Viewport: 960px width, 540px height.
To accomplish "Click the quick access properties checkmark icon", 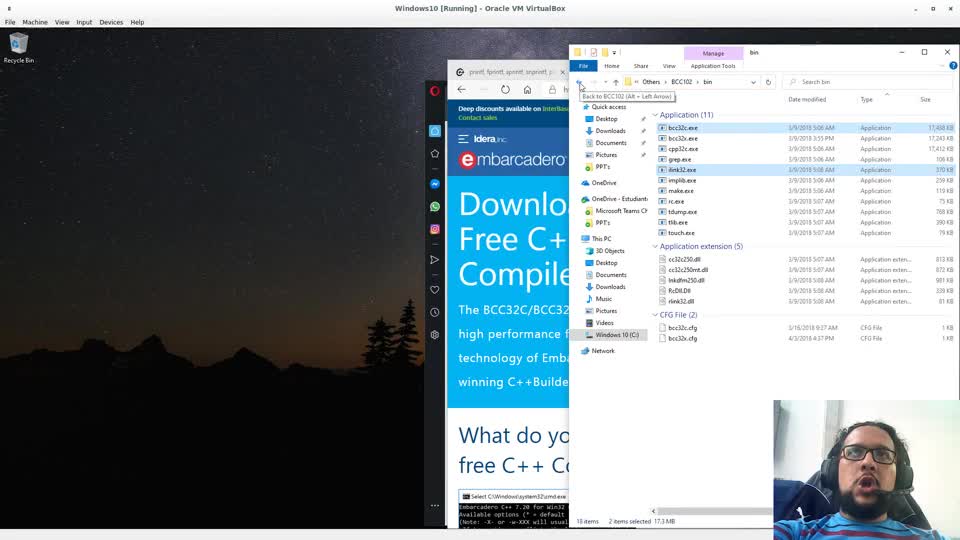I will pos(593,53).
